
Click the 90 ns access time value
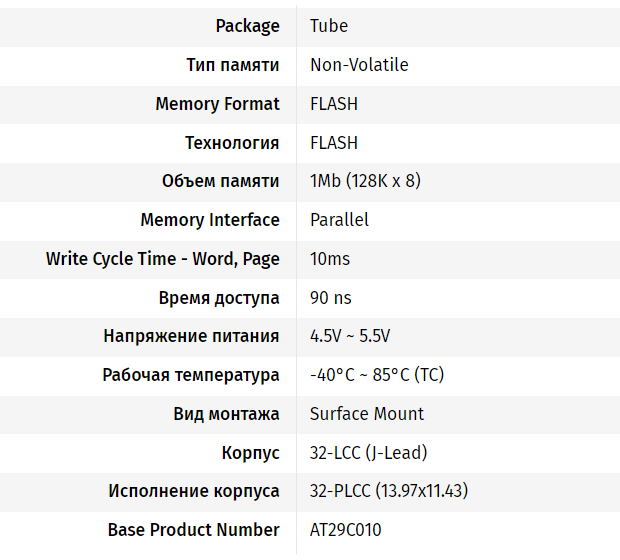click(331, 298)
